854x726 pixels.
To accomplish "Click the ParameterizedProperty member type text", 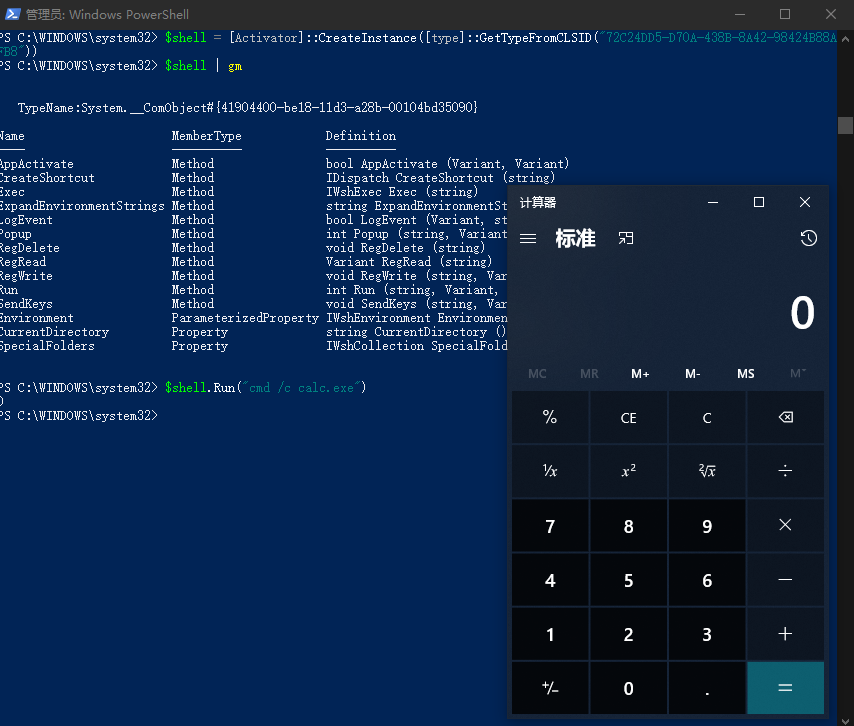I will point(245,318).
